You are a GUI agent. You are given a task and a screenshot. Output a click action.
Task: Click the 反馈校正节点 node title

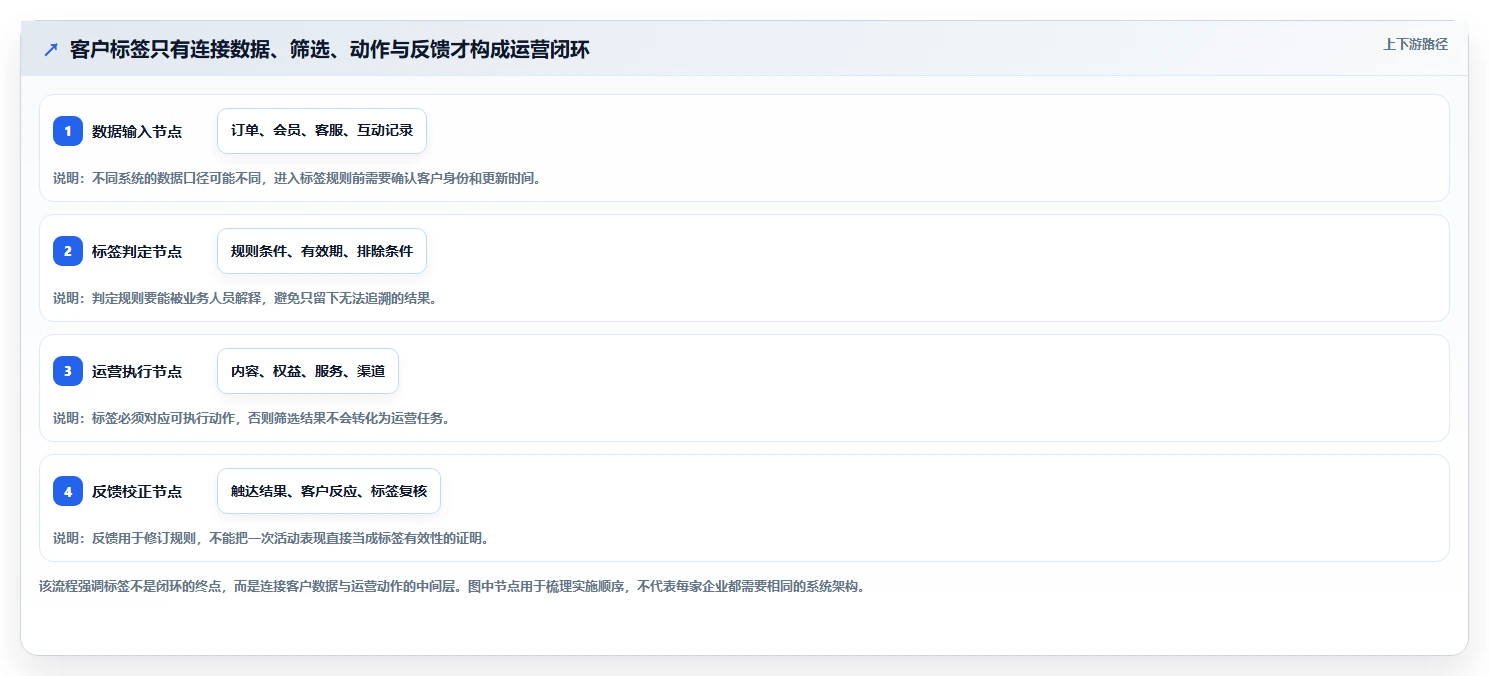tap(137, 491)
